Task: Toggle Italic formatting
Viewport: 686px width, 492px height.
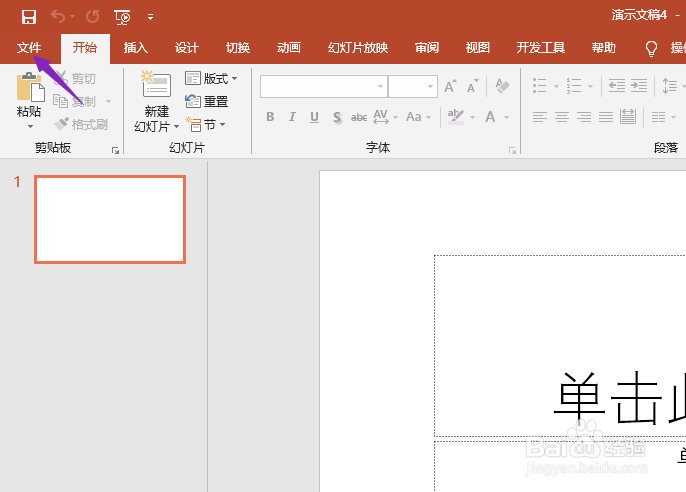Action: [292, 117]
